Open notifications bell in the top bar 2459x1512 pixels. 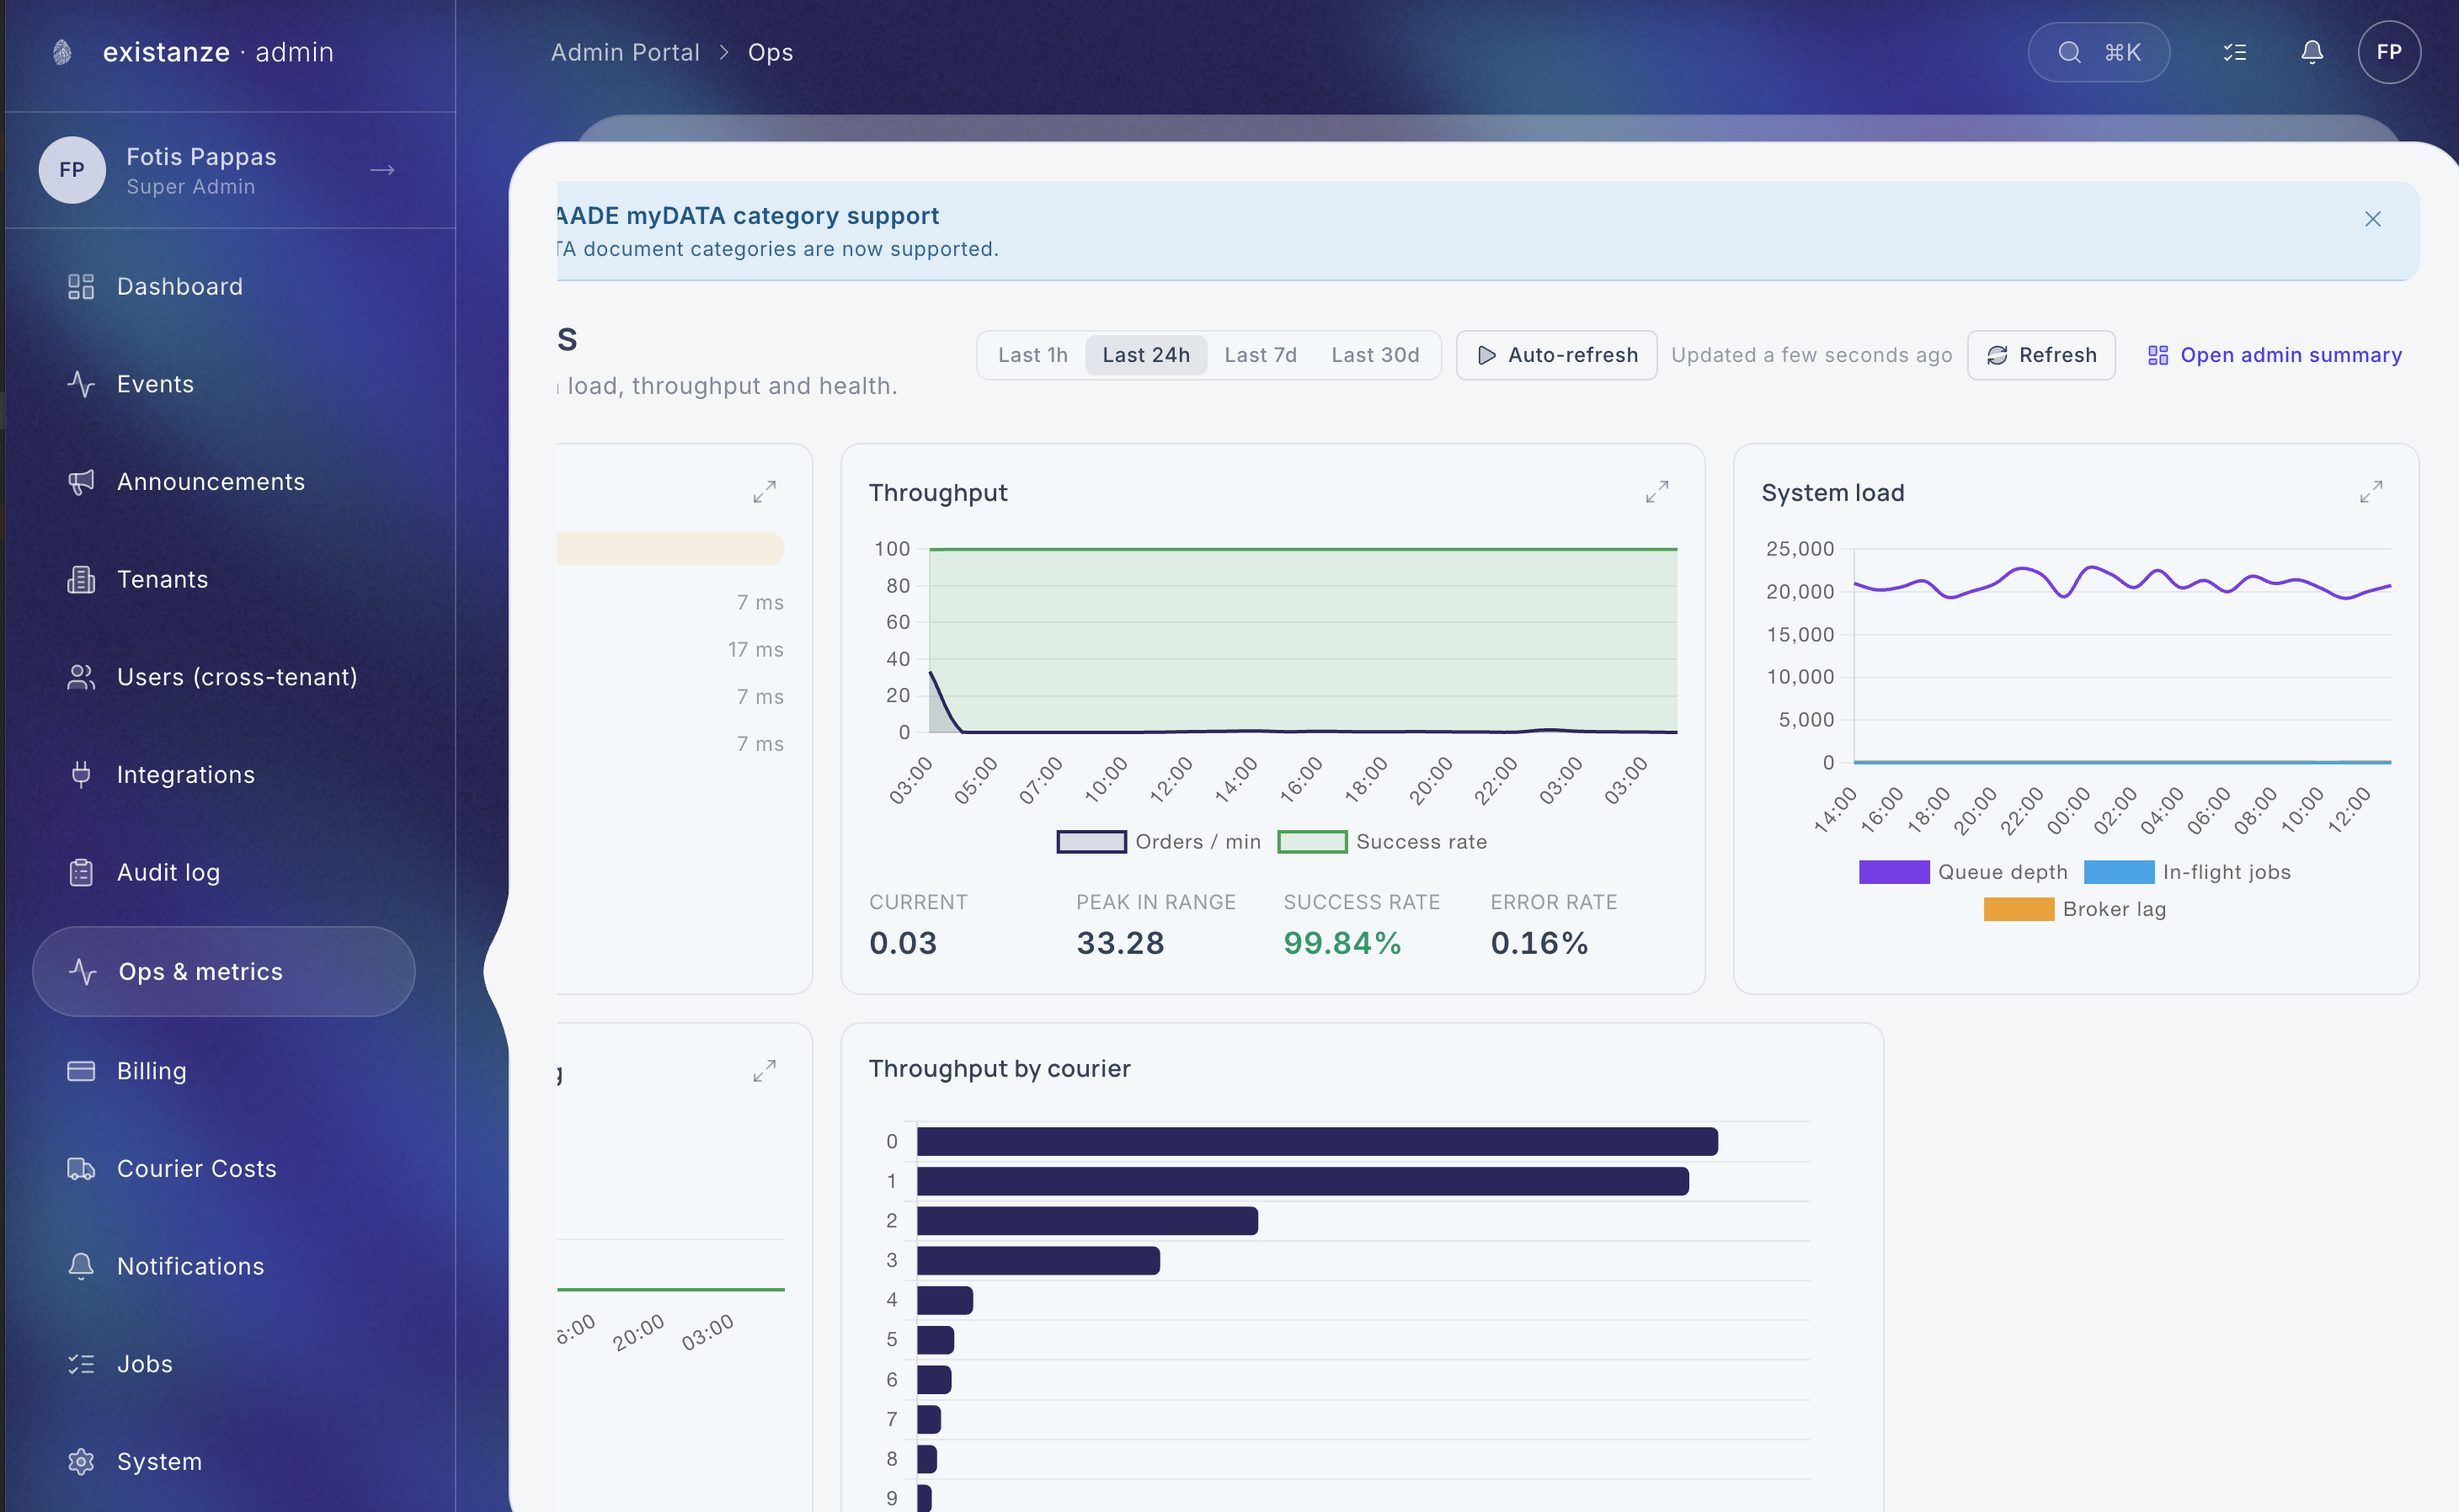coord(2312,52)
